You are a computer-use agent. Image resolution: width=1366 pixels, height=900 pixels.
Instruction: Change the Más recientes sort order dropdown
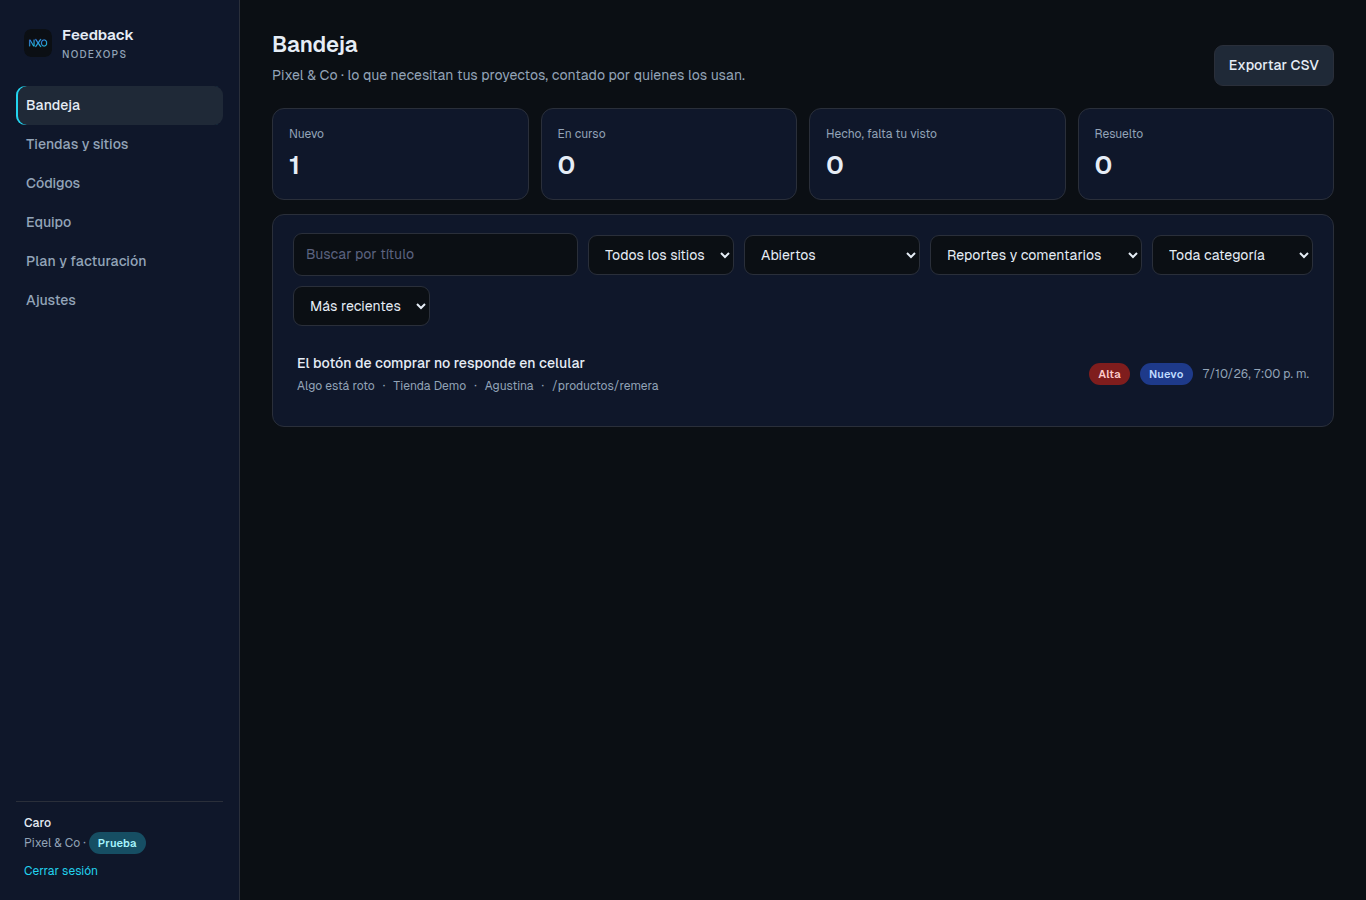point(361,306)
